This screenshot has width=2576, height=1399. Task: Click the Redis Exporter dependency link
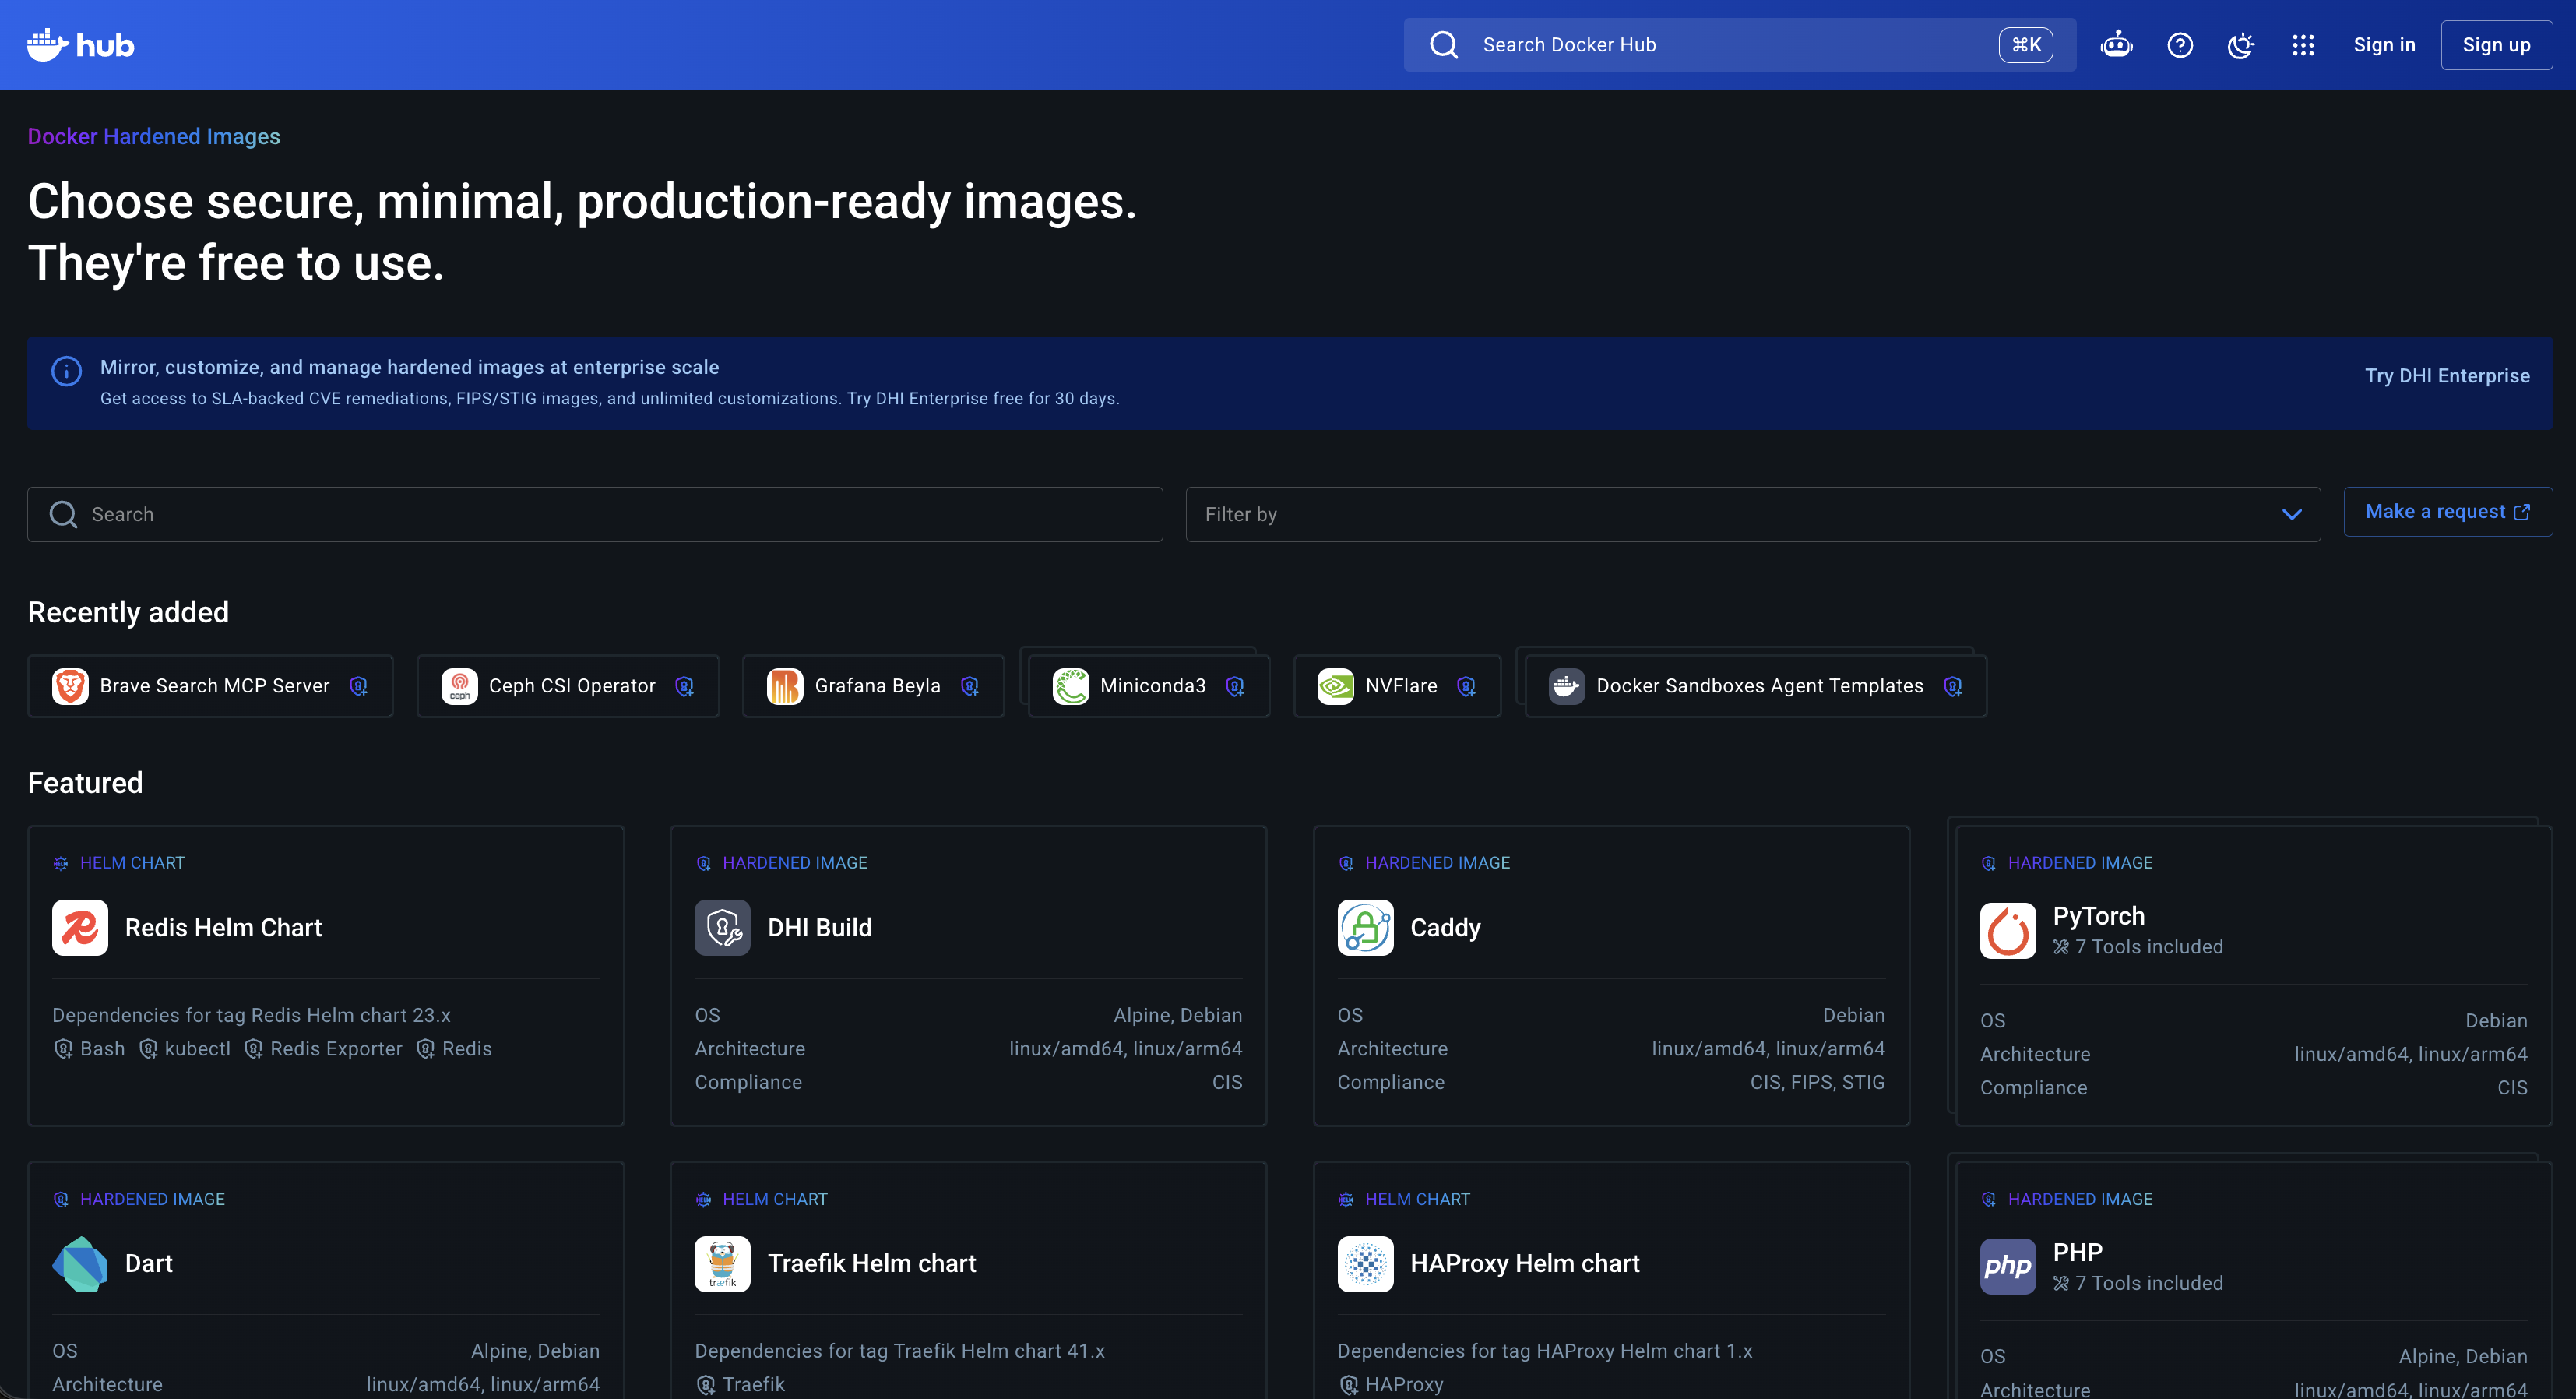tap(323, 1049)
